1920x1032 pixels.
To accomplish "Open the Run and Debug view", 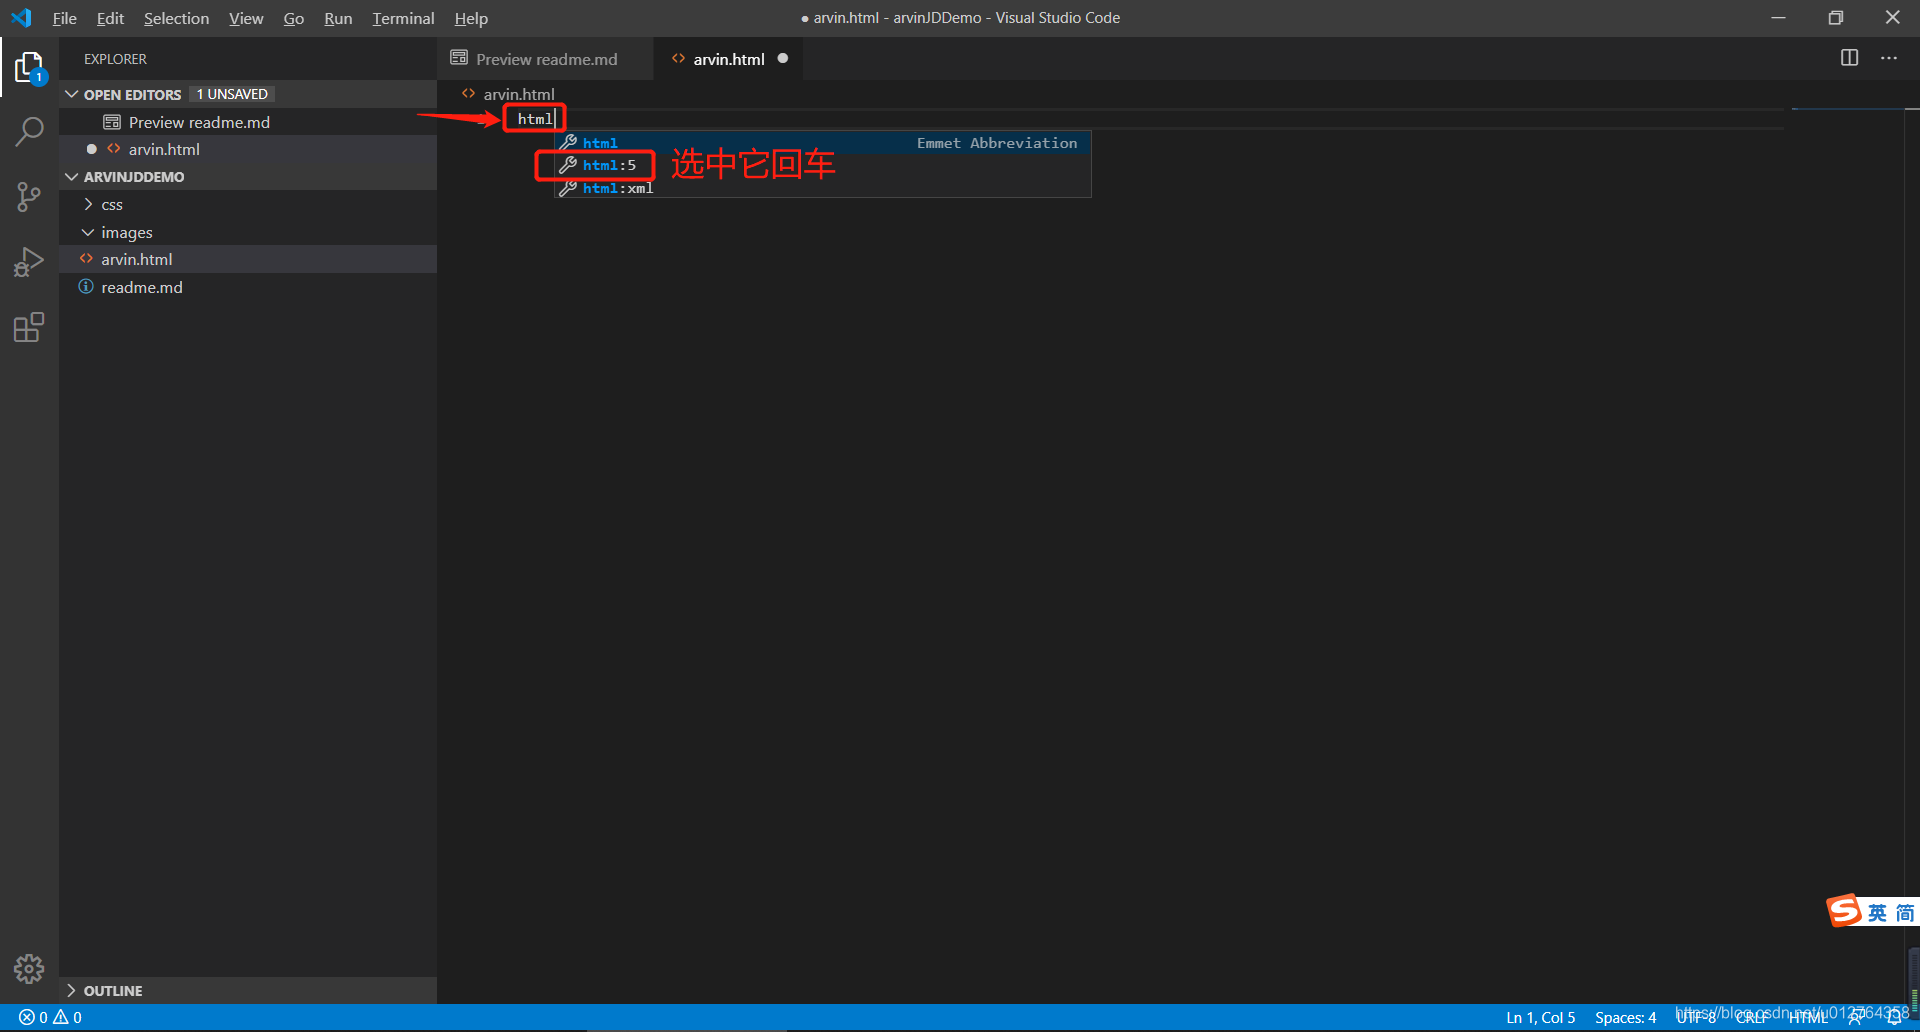I will [29, 262].
